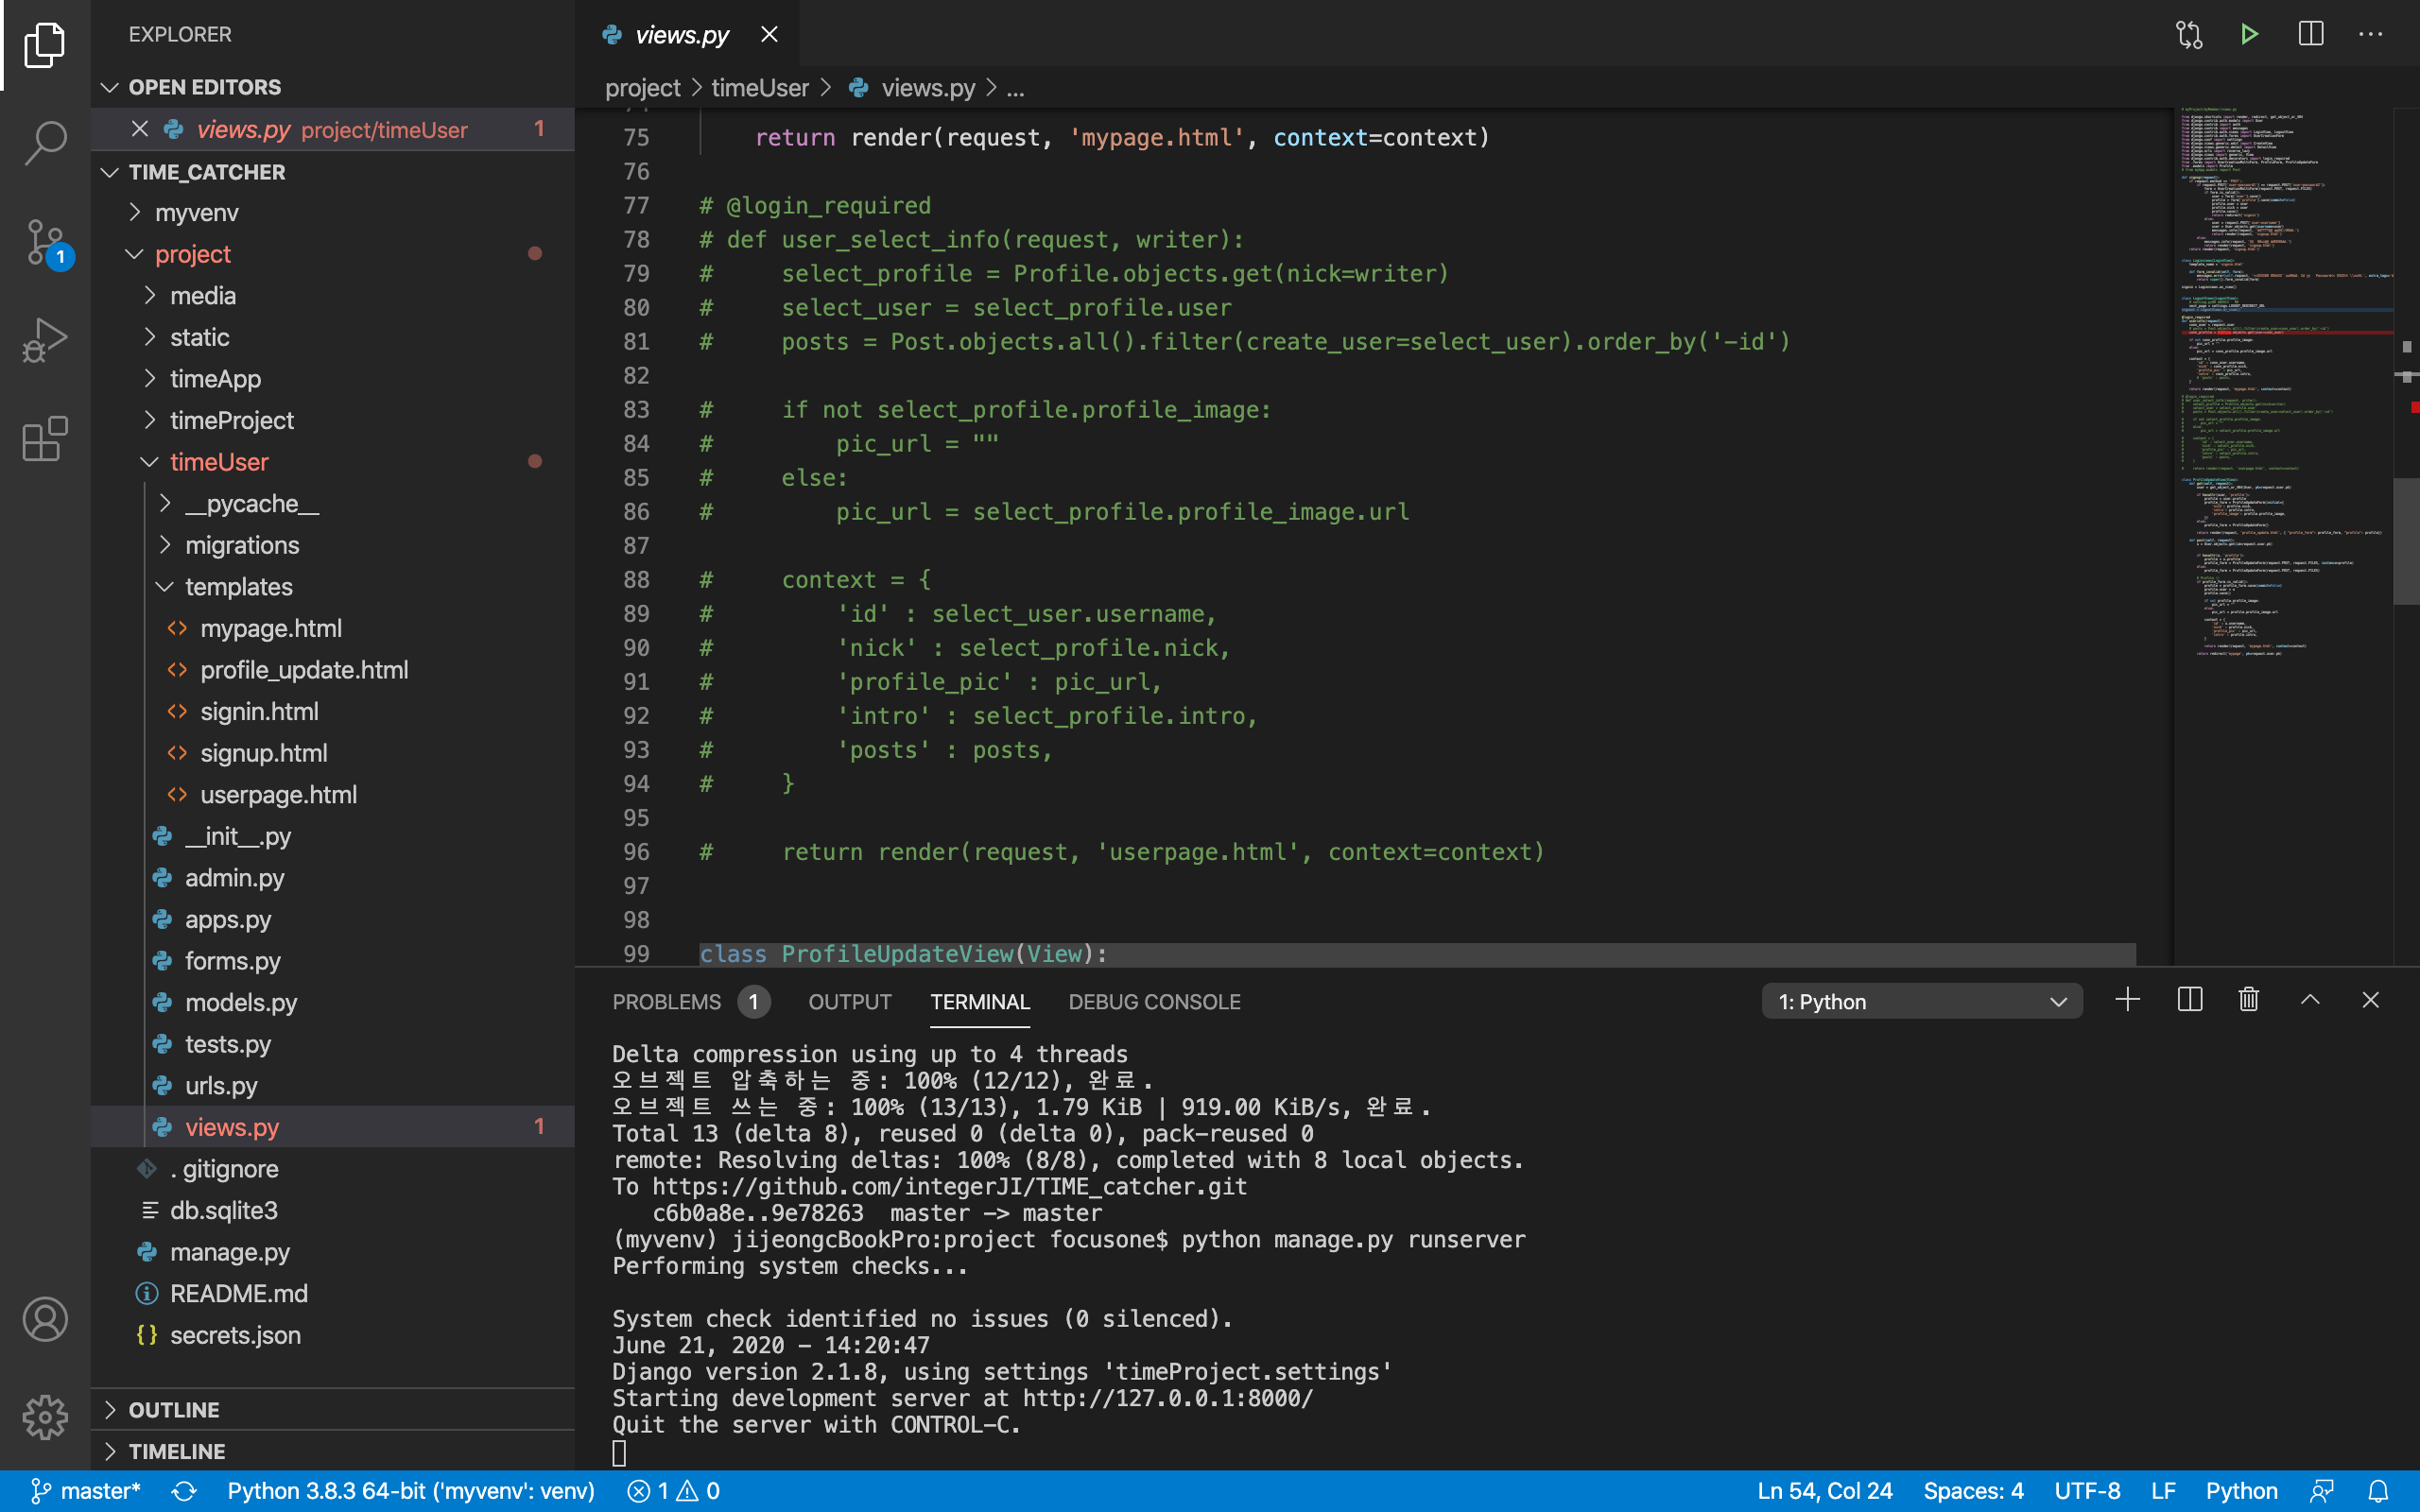The image size is (2420, 1512).
Task: Open the Source Control view
Action: pyautogui.click(x=45, y=242)
